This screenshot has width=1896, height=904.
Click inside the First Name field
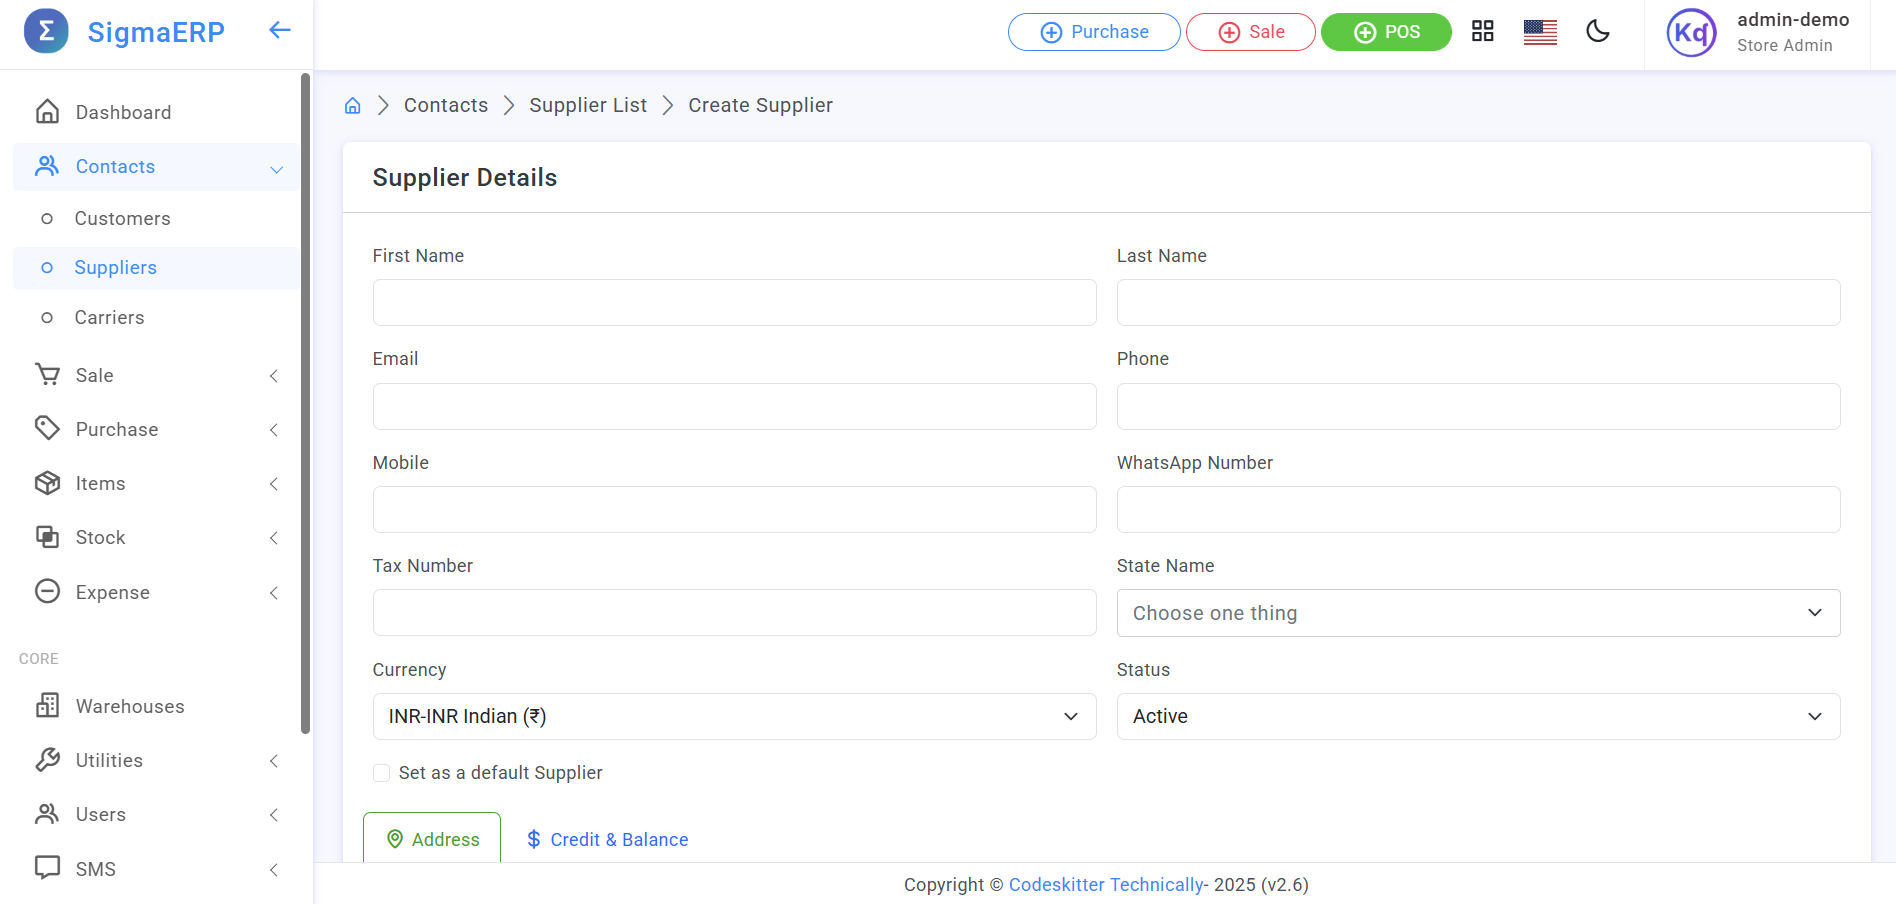(x=734, y=302)
